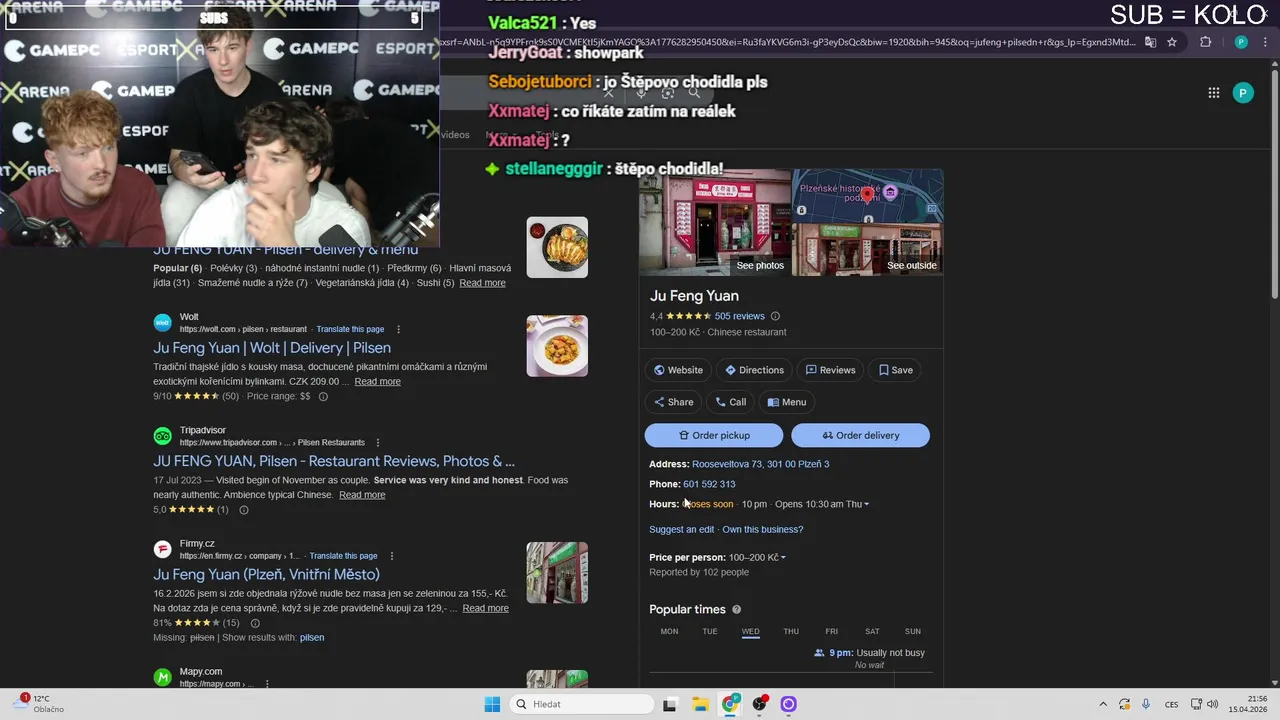Open the volume control in system tray
This screenshot has width=1280, height=720.
pos(1212,704)
